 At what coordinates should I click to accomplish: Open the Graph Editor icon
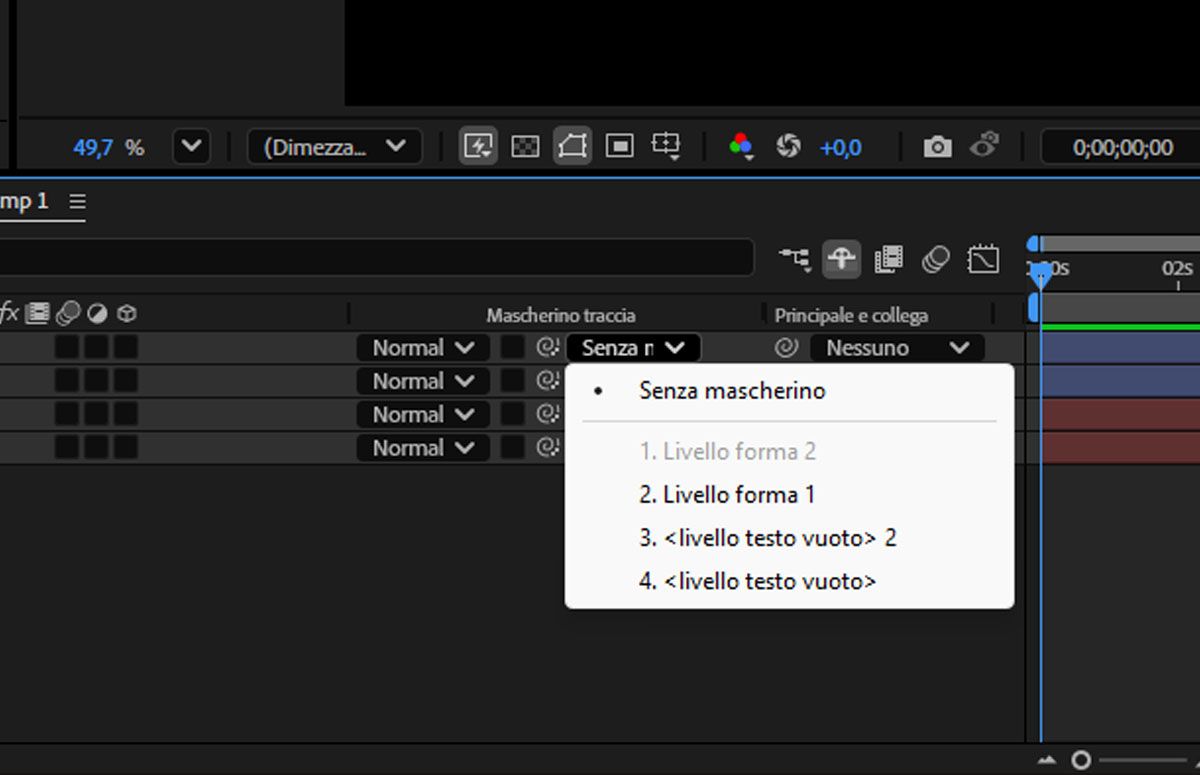pos(983,260)
